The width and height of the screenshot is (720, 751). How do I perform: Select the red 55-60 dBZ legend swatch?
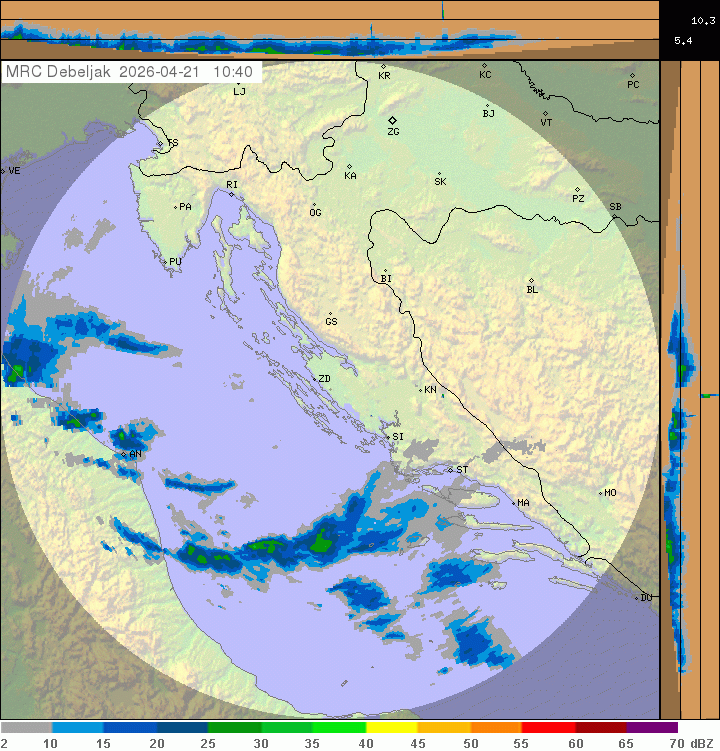[548, 728]
